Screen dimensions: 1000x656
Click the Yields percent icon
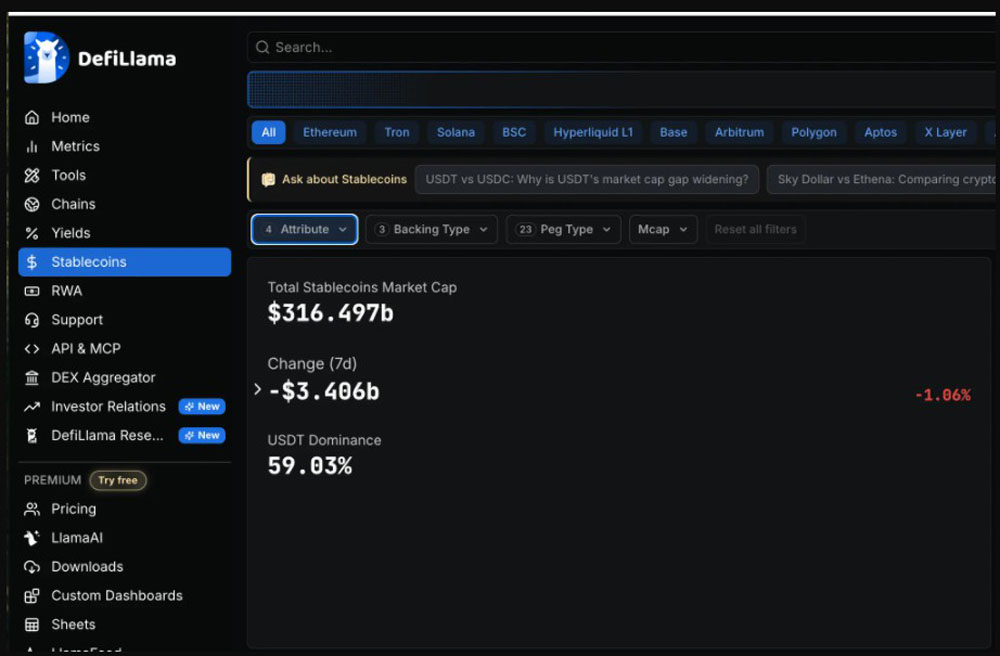click(32, 233)
